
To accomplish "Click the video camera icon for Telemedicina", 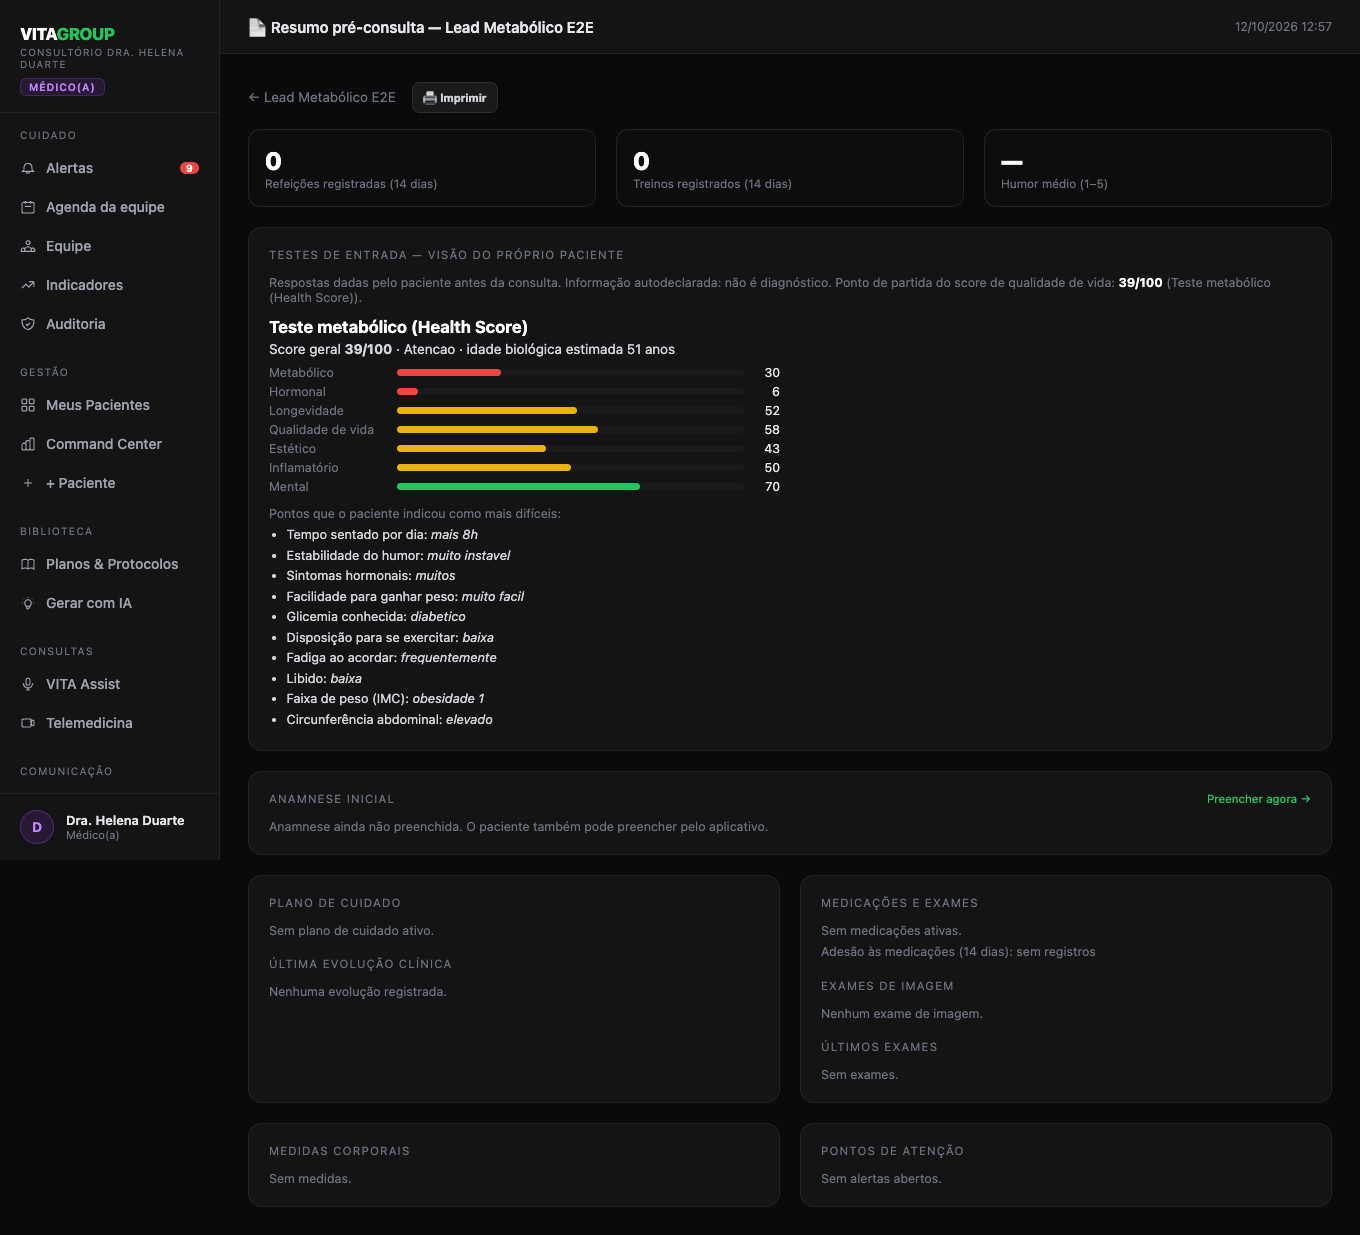I will click(28, 723).
